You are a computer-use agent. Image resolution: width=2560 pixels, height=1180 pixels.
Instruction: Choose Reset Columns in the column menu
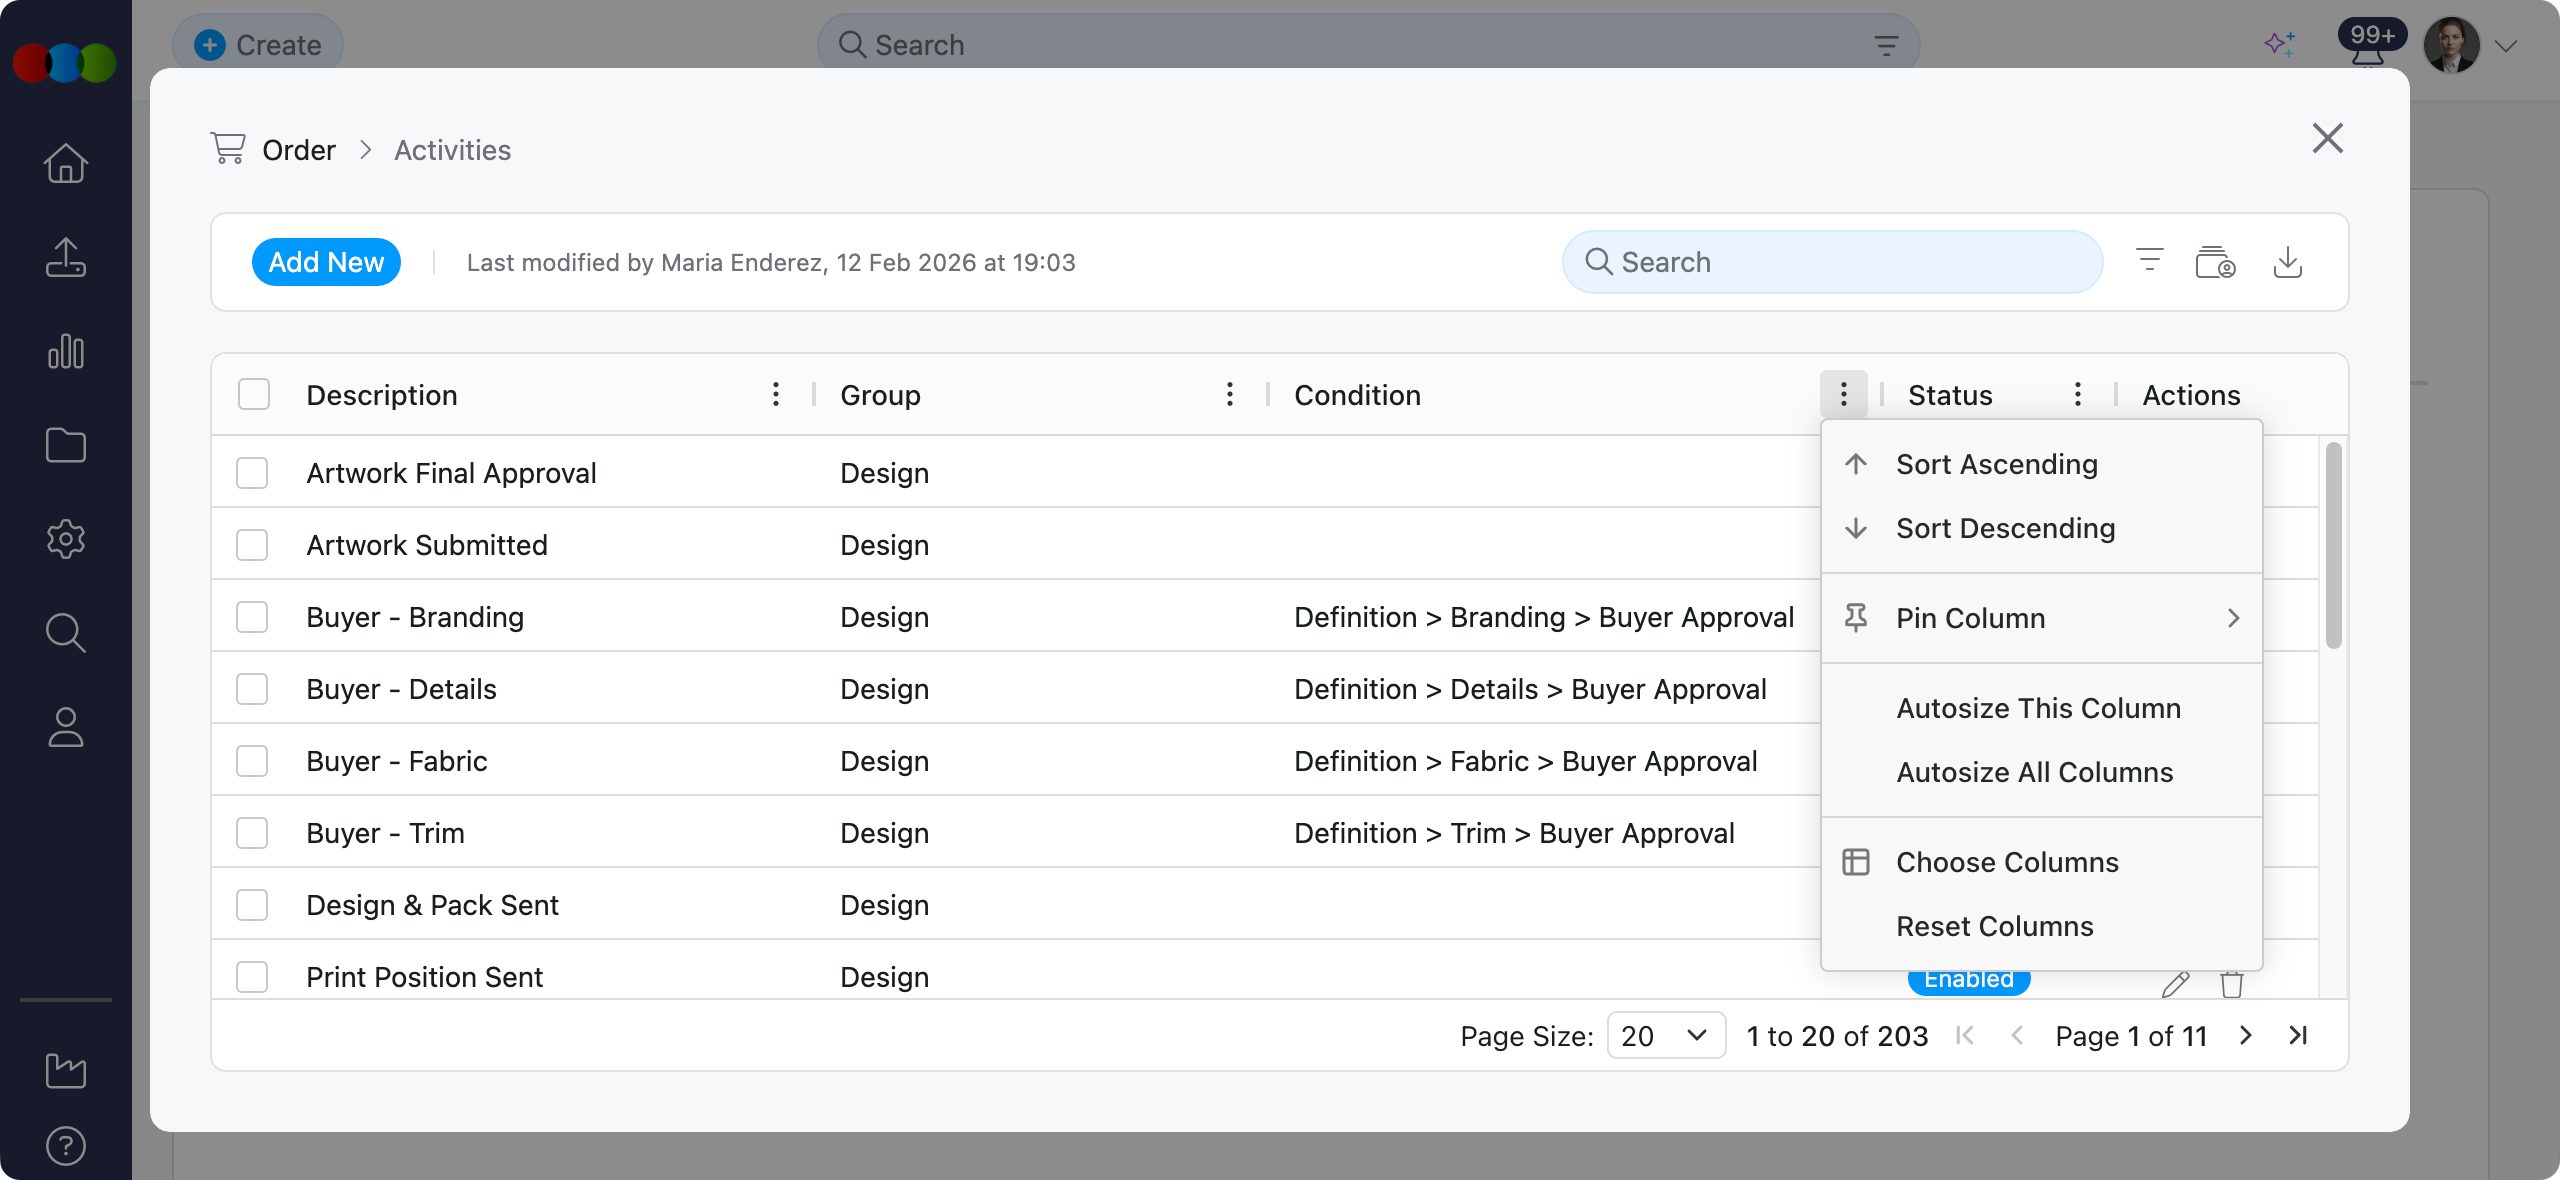click(x=1994, y=926)
